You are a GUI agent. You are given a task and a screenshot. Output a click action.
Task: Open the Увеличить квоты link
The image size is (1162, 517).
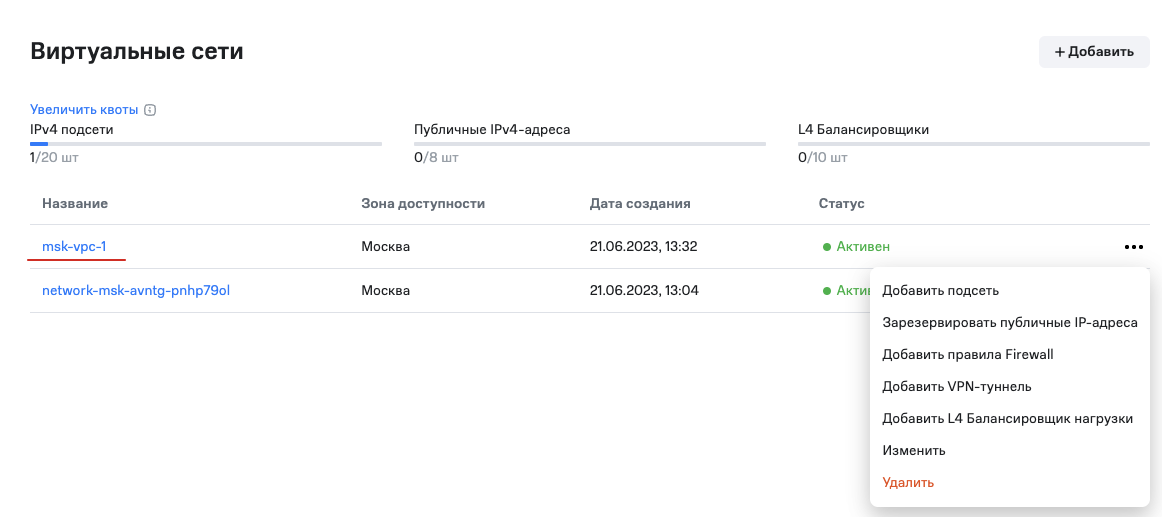click(x=84, y=110)
